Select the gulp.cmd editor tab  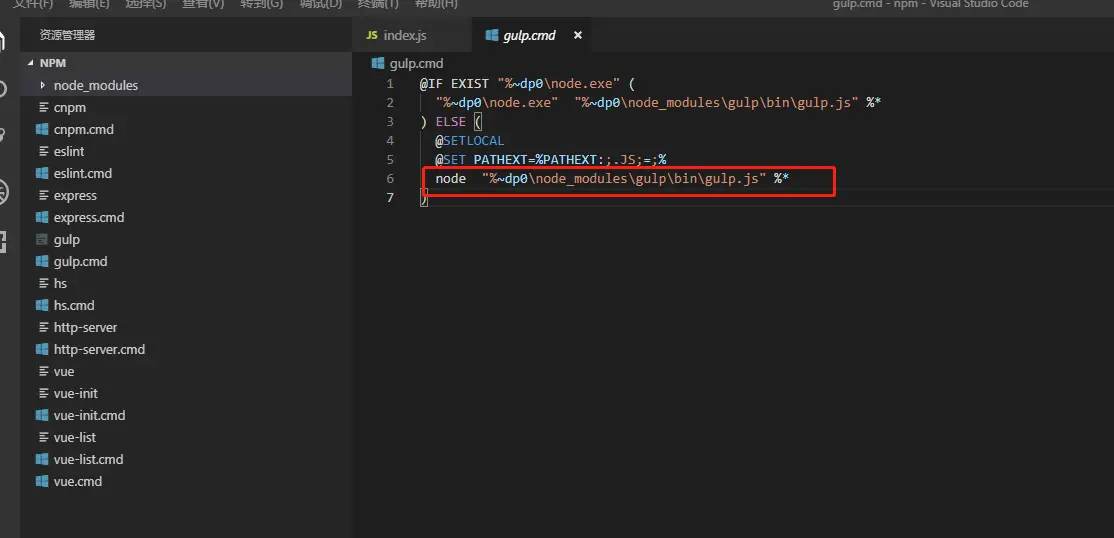pos(529,36)
